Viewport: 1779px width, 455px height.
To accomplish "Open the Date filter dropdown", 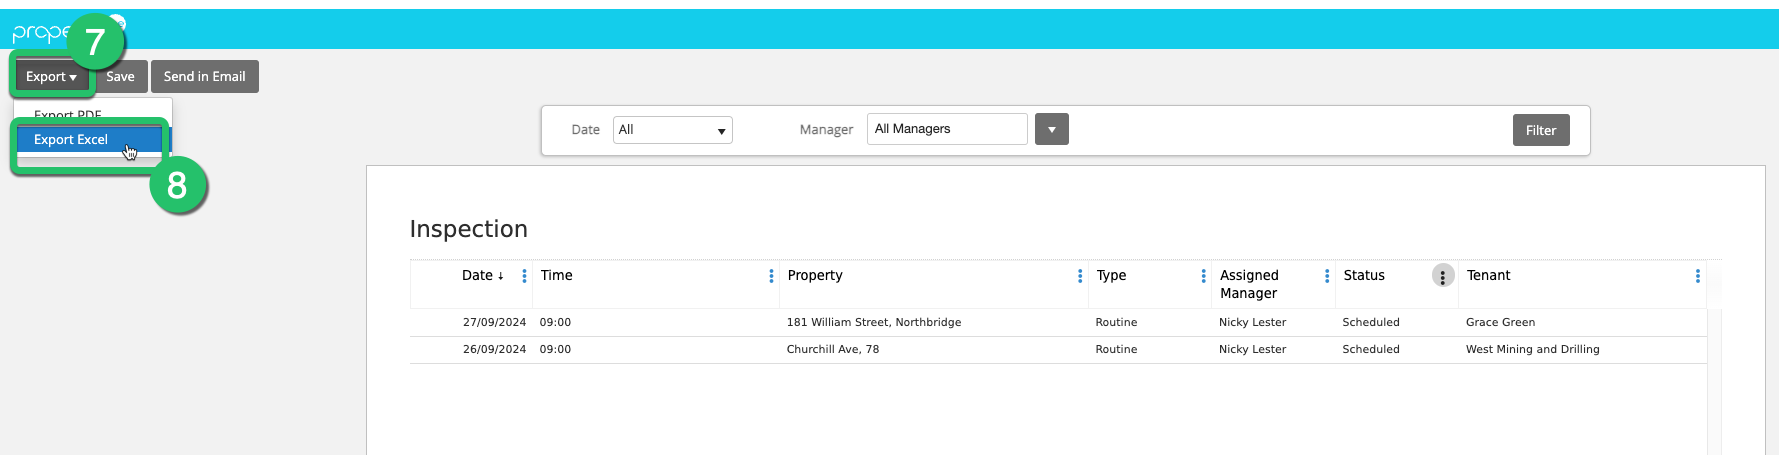I will click(x=673, y=130).
